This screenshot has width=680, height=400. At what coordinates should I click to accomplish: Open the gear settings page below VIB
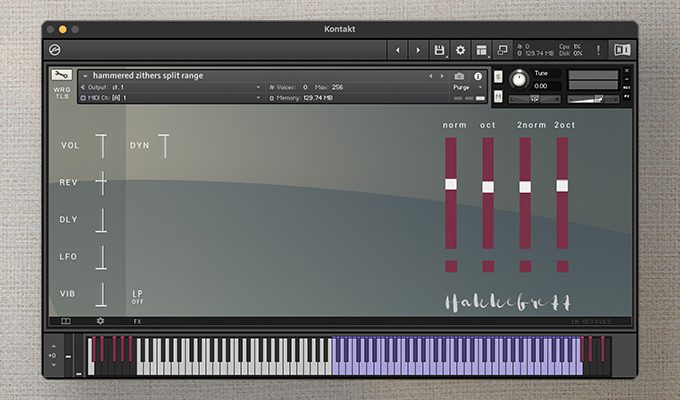click(100, 321)
